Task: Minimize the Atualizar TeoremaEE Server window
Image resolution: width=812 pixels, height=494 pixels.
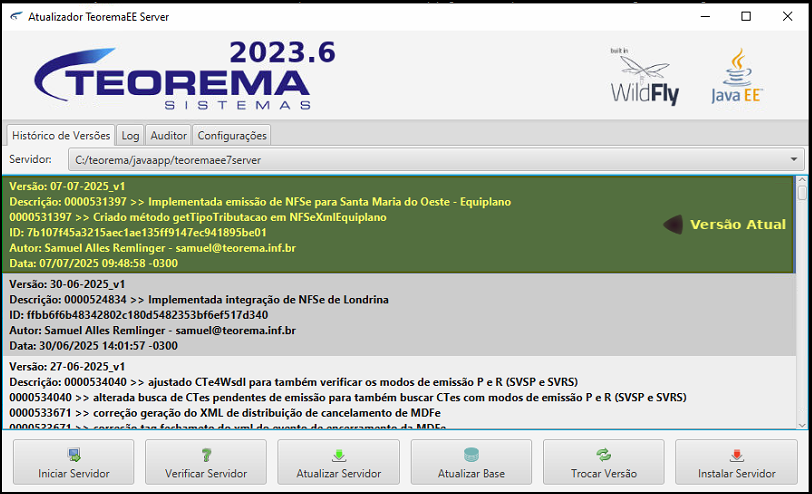Action: [x=705, y=17]
